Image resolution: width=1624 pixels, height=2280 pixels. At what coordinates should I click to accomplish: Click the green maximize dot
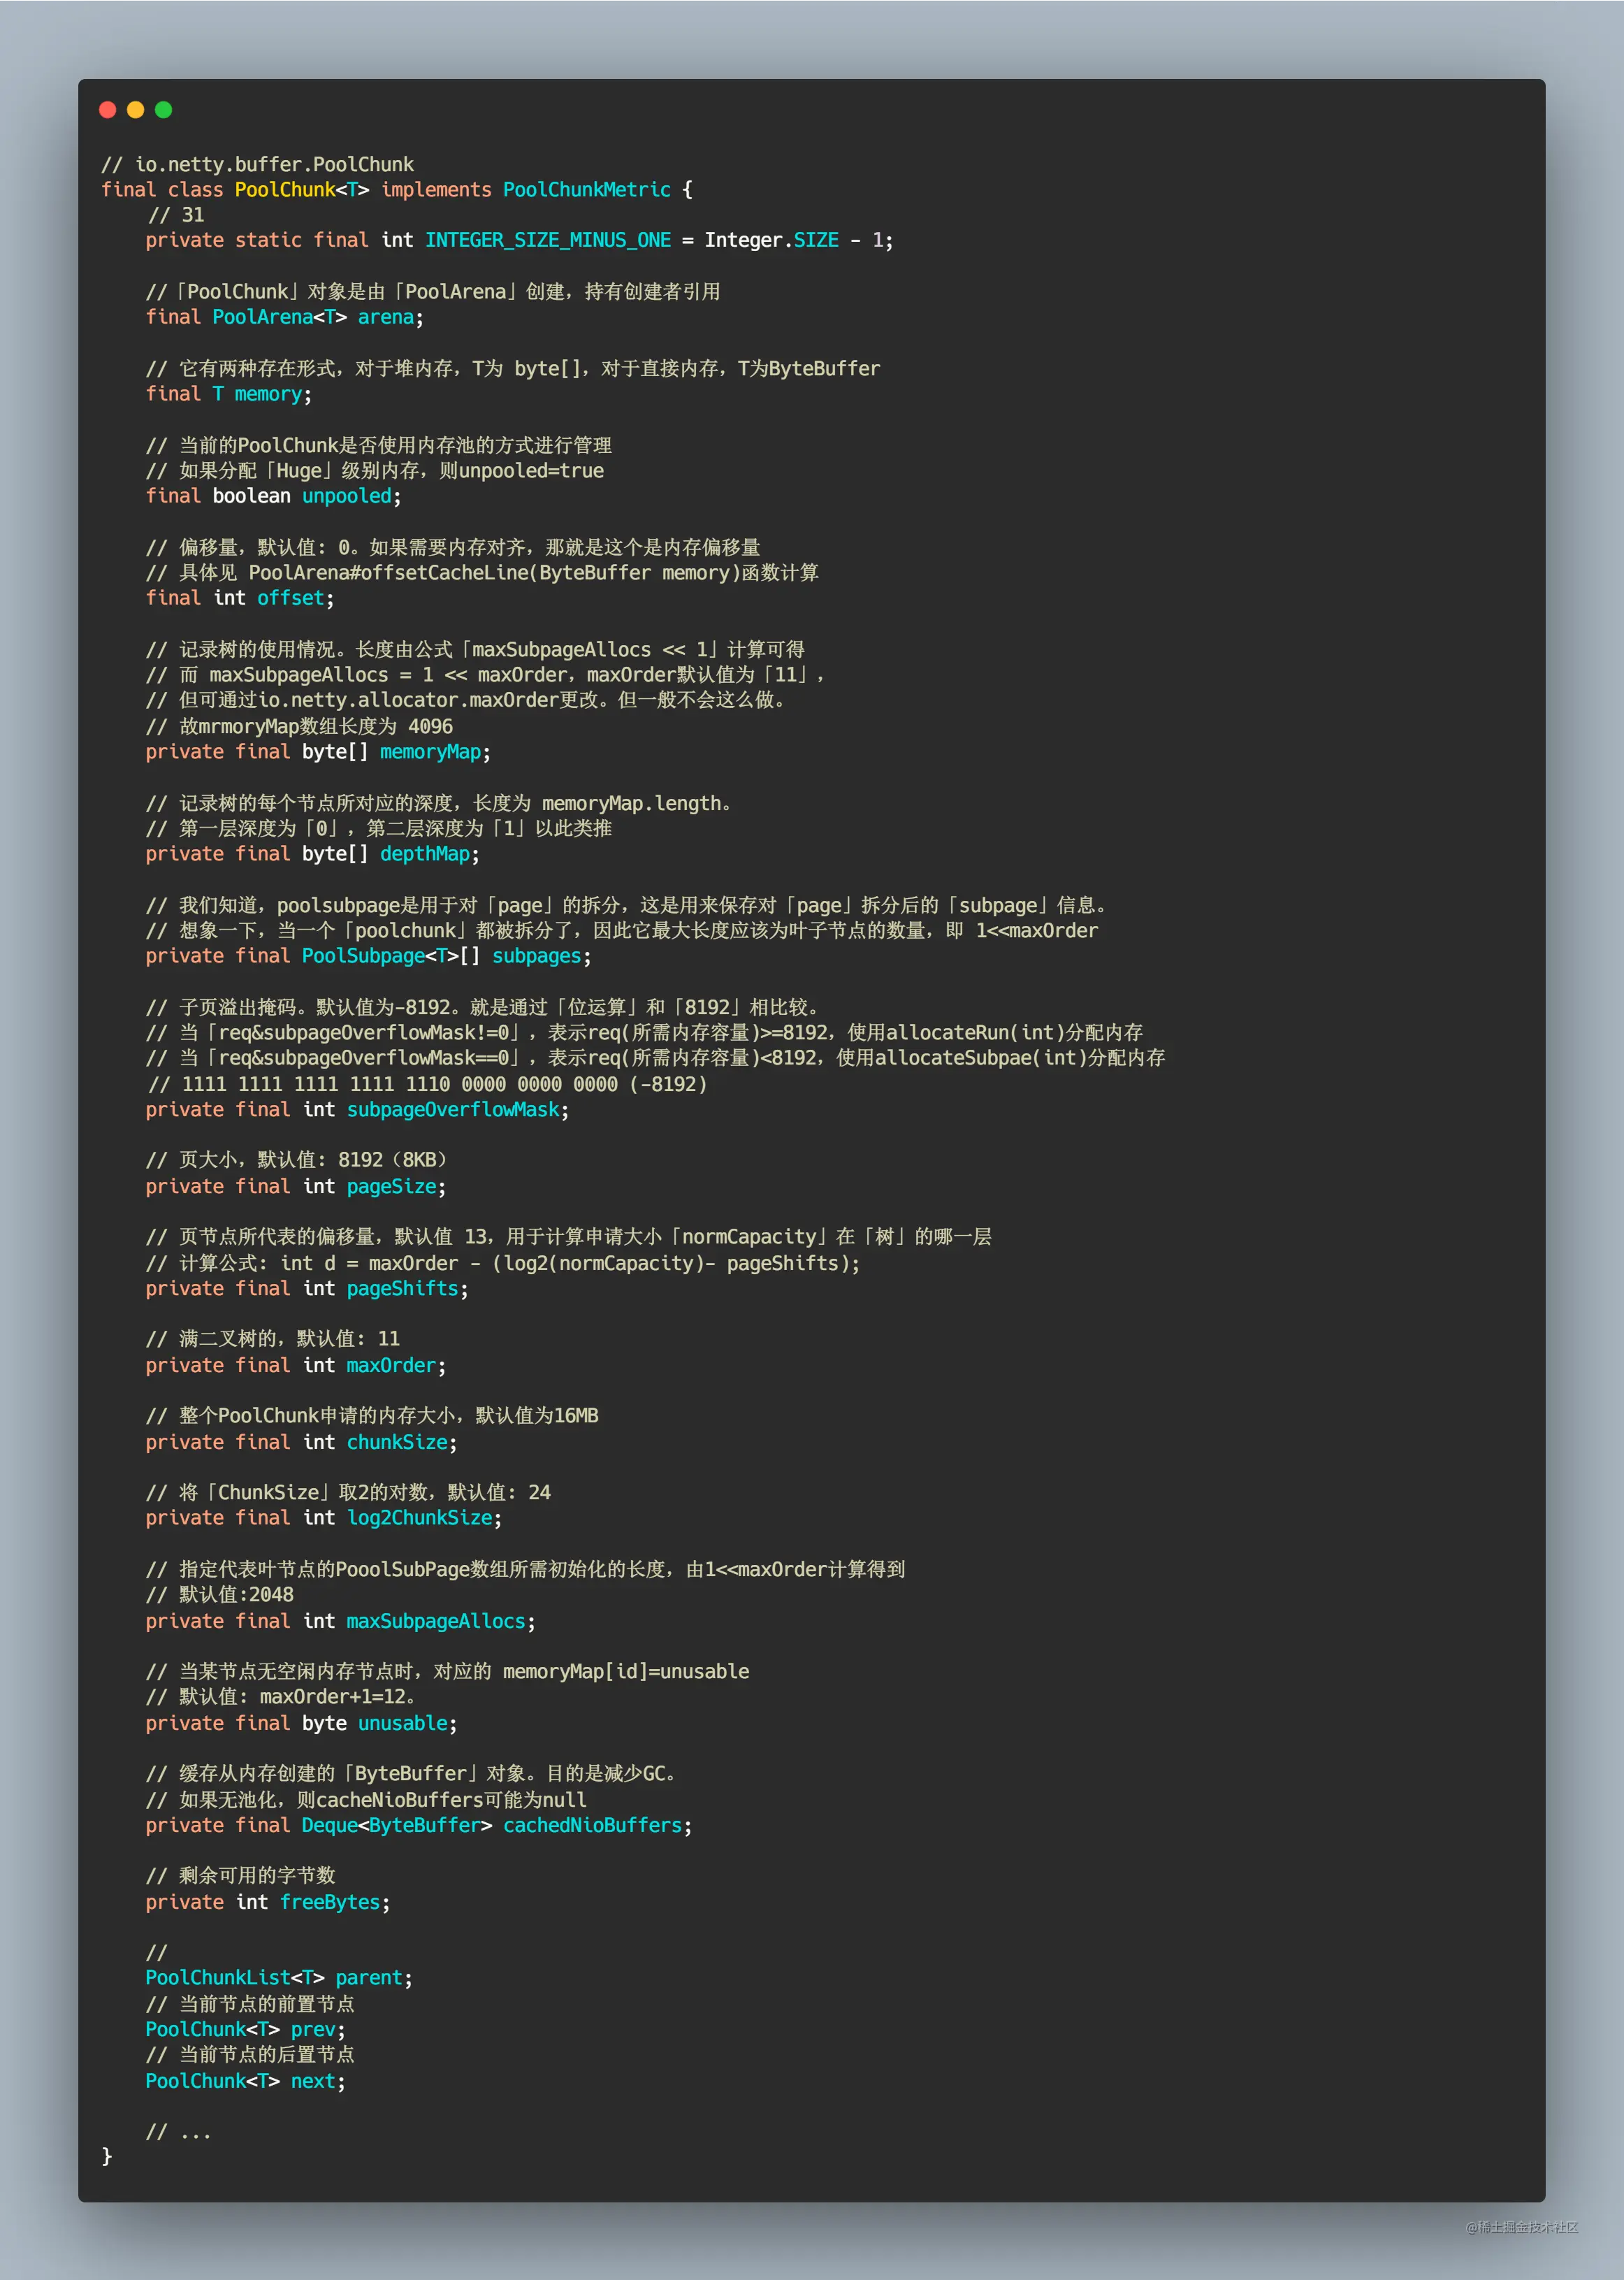[164, 110]
